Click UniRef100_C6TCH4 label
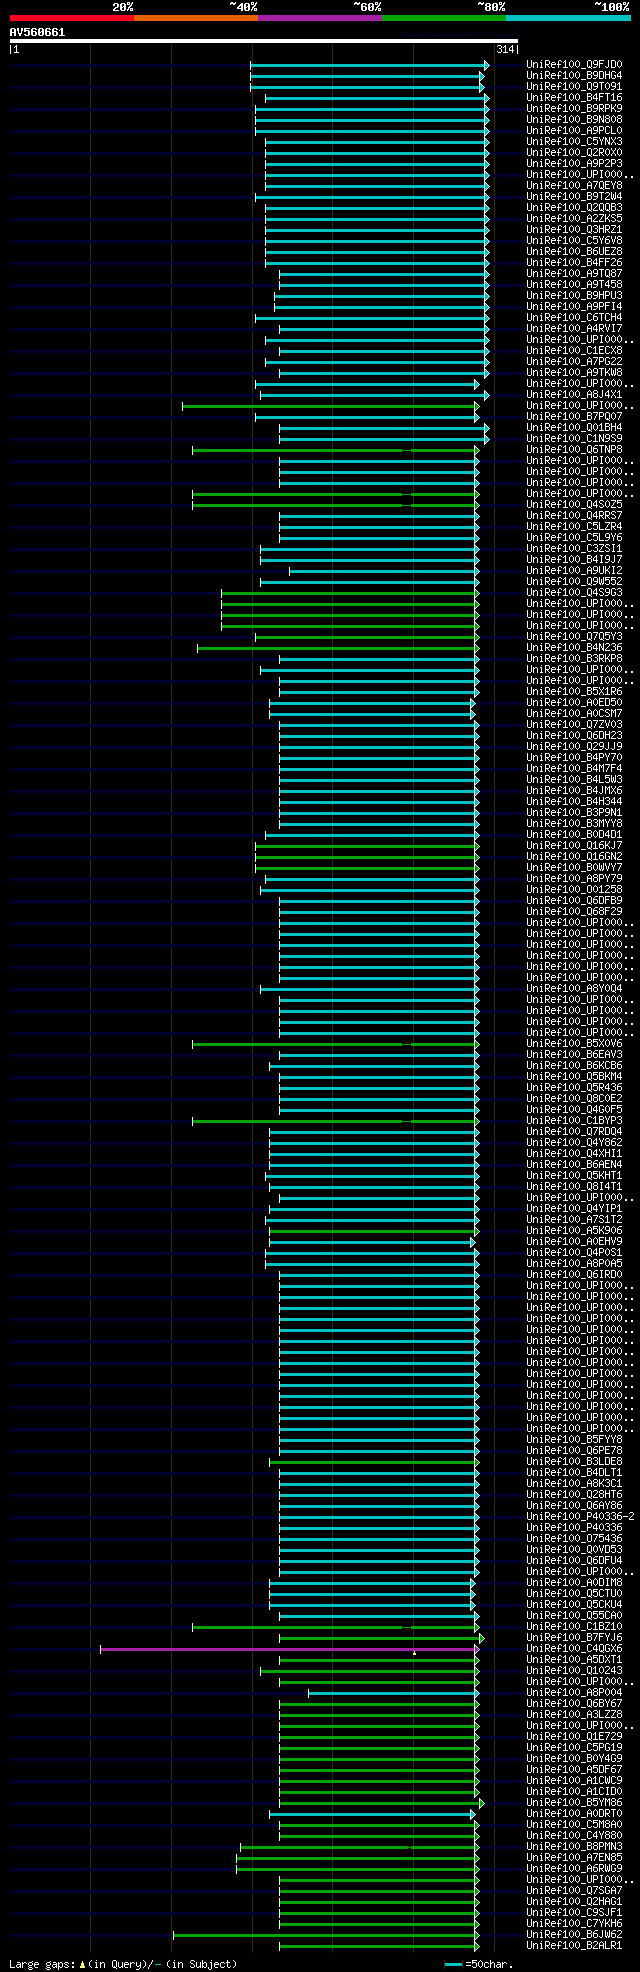Image resolution: width=640 pixels, height=1972 pixels. 574,317
